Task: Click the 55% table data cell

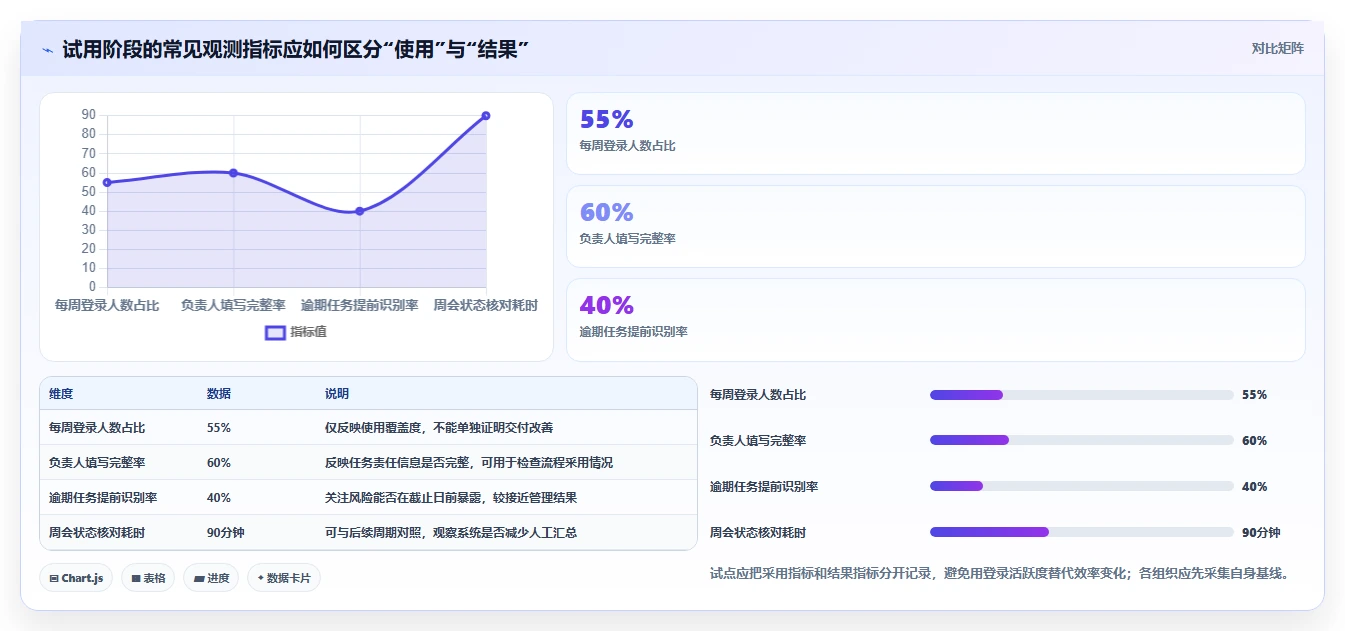Action: coord(219,428)
